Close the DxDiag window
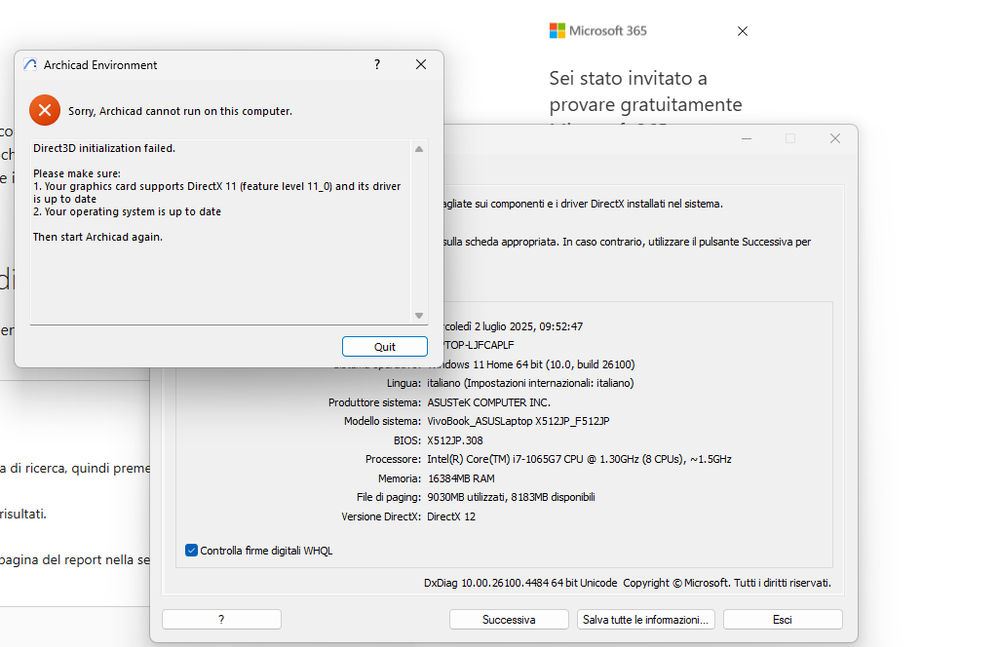999x647 pixels. click(835, 138)
